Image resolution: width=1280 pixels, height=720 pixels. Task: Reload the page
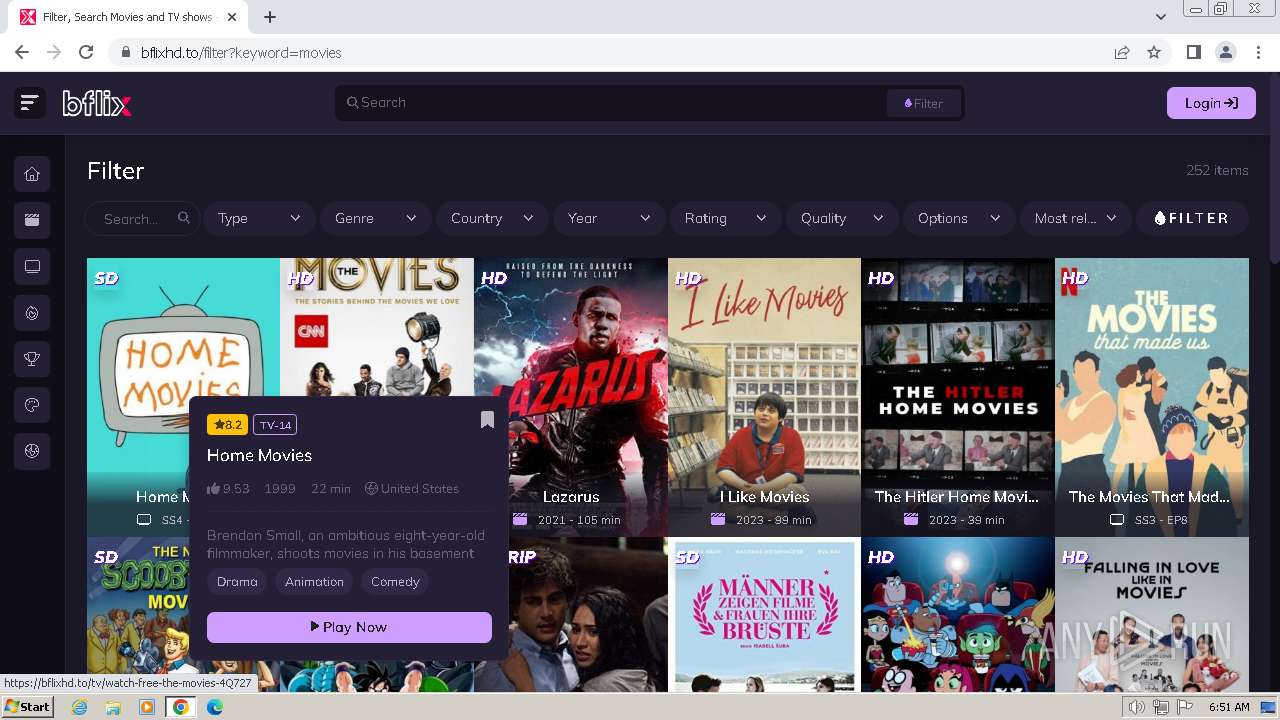click(x=86, y=52)
